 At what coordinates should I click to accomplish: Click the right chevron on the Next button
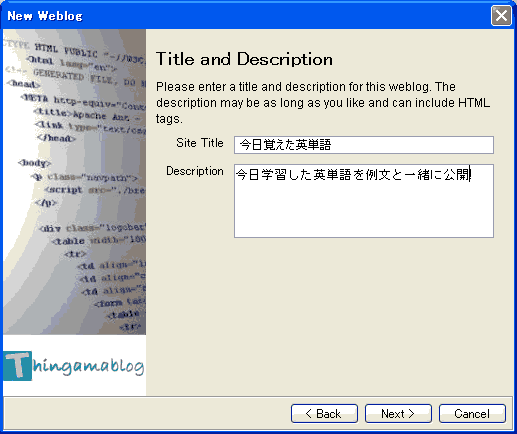coord(411,414)
